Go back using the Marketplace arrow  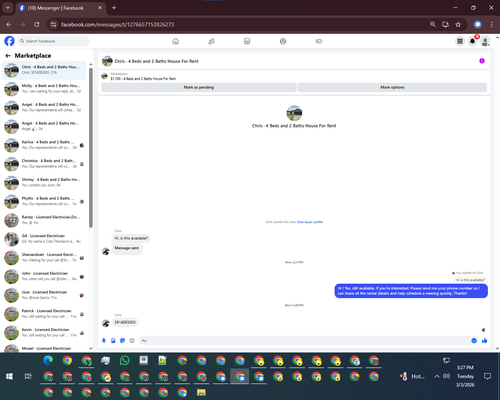coord(8,56)
